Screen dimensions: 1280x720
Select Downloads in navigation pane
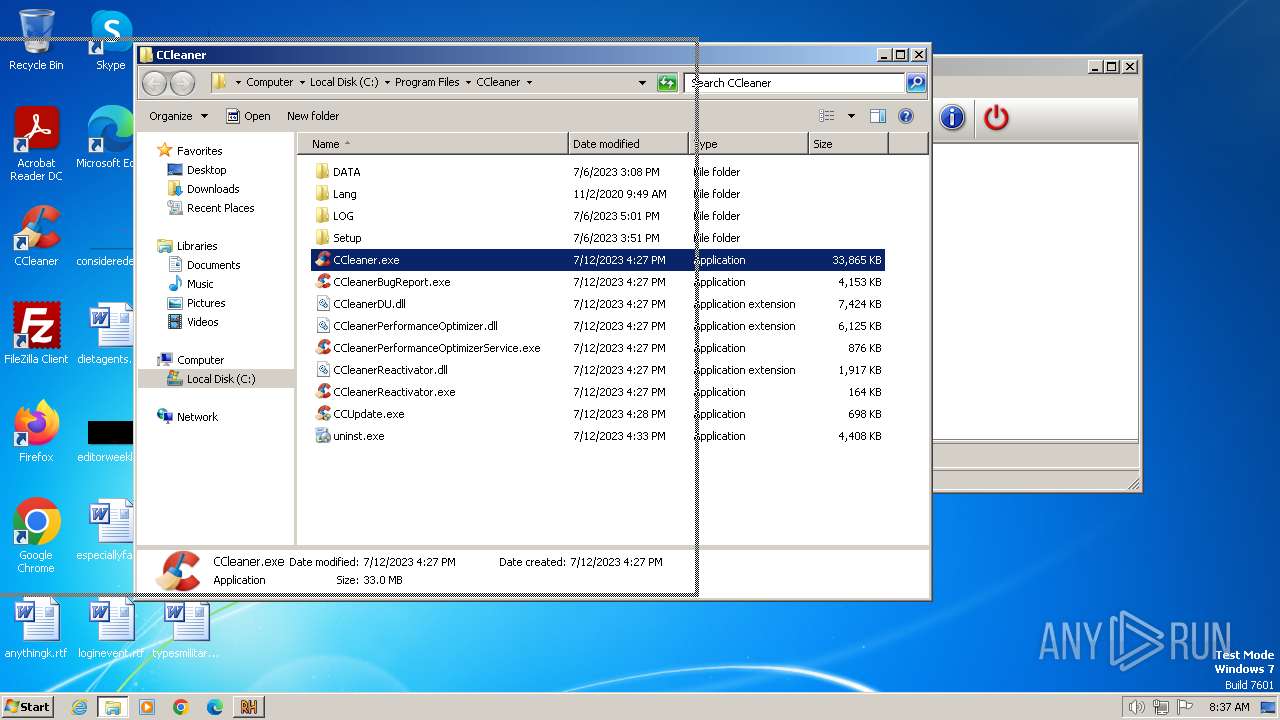[204, 189]
